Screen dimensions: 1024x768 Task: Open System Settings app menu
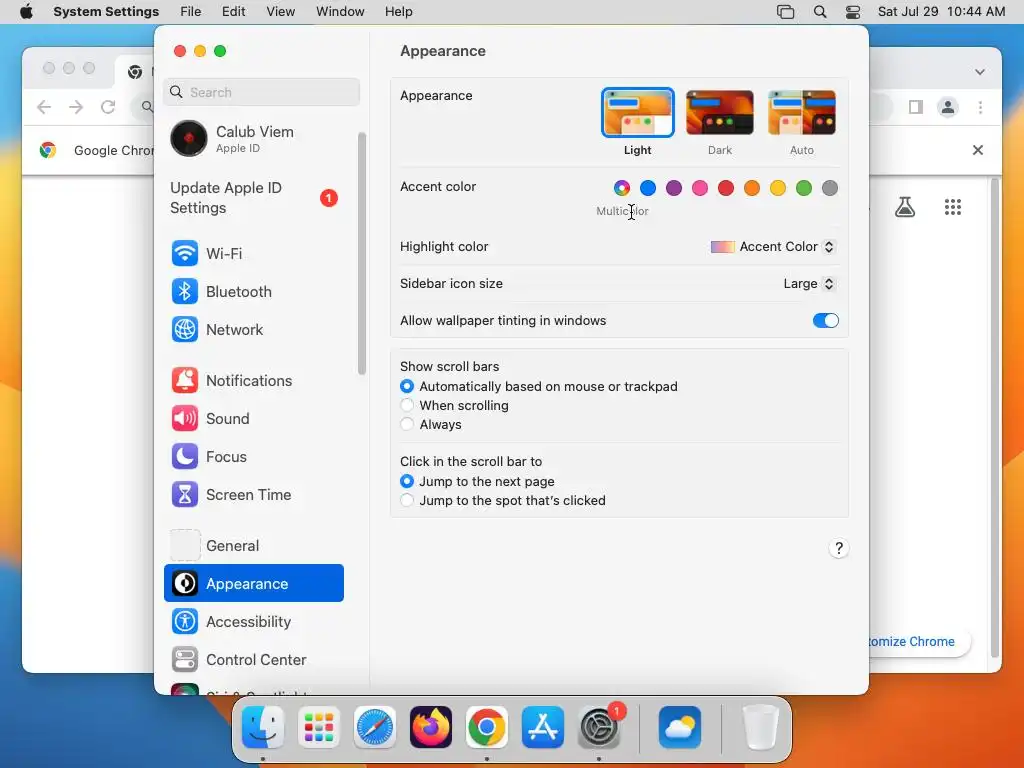point(106,12)
